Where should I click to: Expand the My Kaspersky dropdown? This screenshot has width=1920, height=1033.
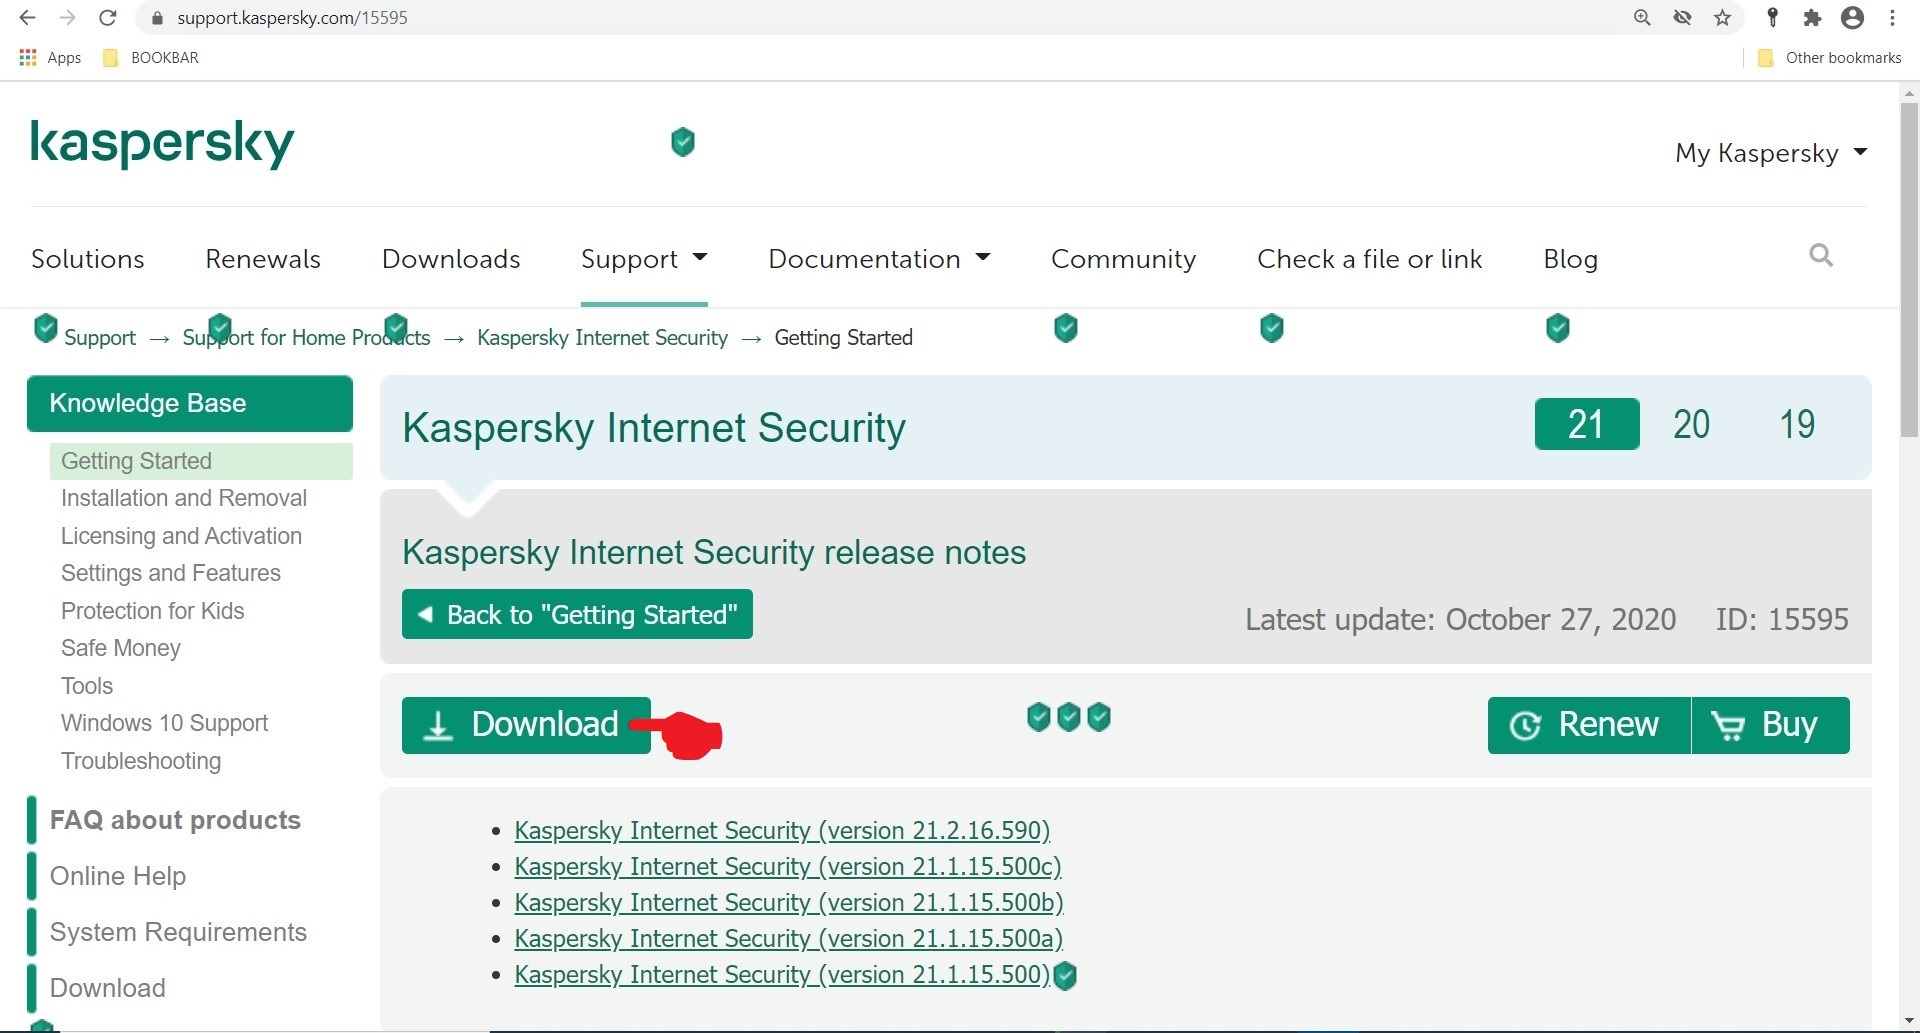coord(1771,153)
